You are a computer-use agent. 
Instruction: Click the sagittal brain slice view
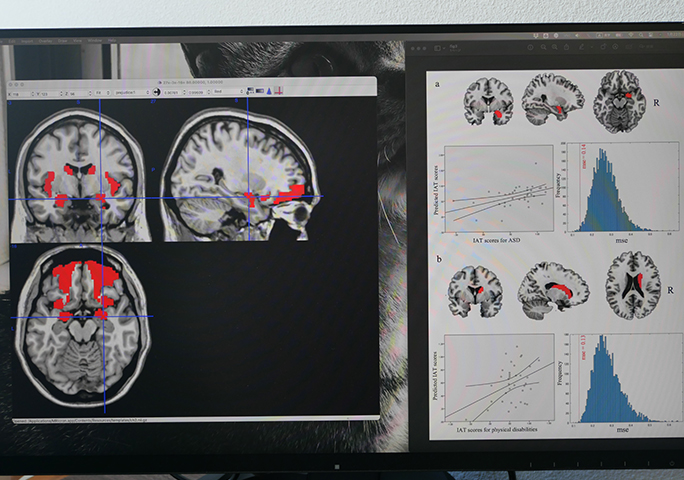pyautogui.click(x=240, y=174)
